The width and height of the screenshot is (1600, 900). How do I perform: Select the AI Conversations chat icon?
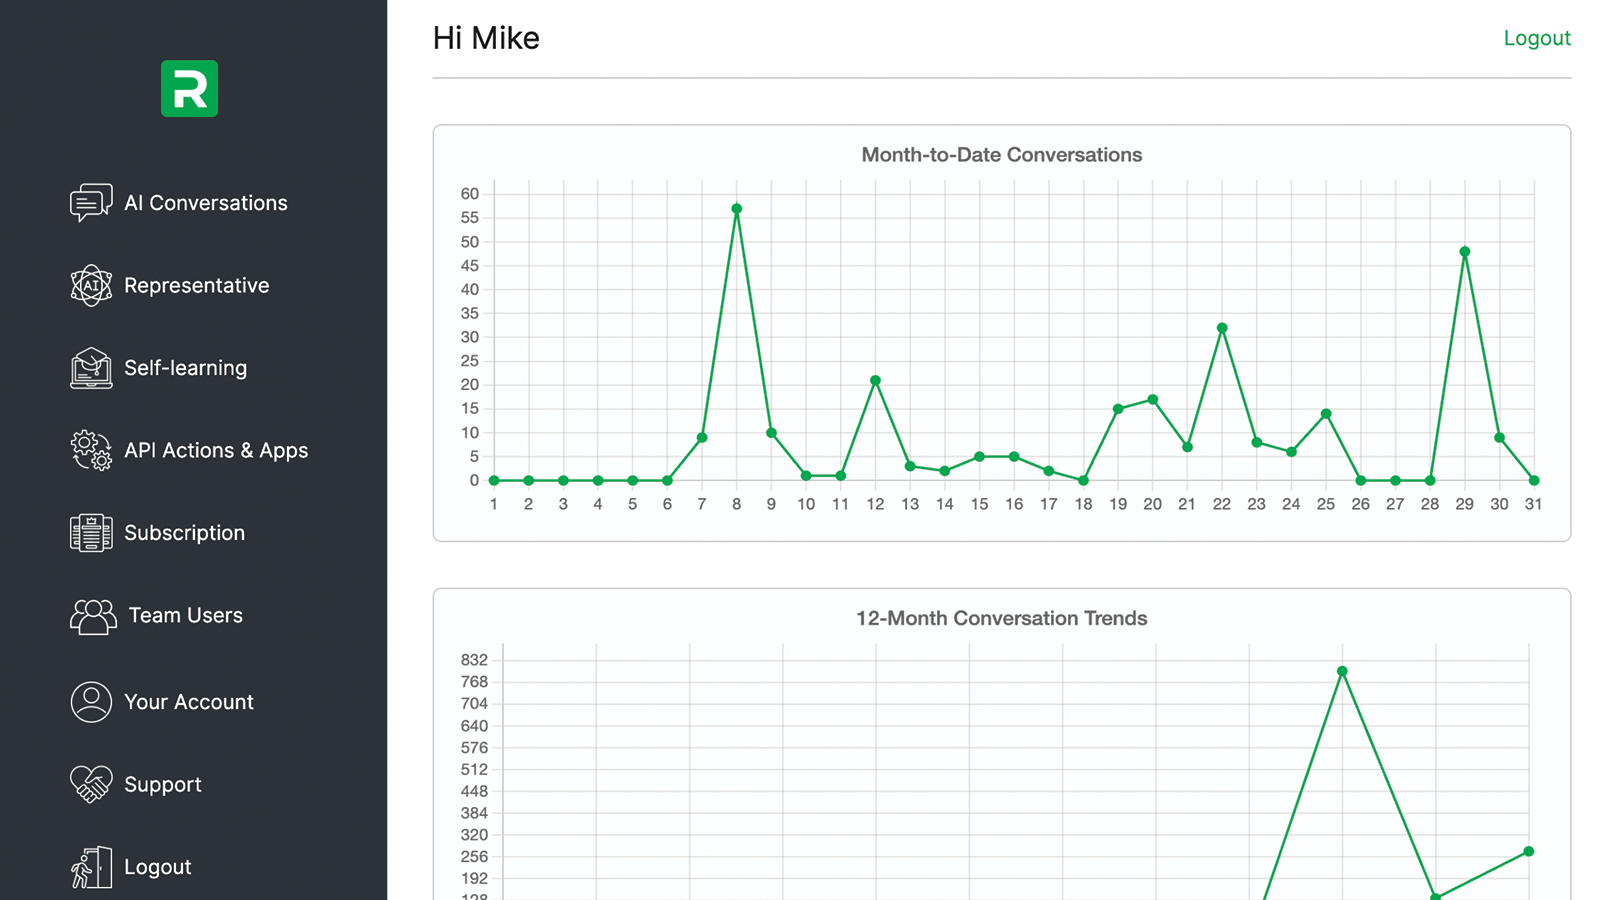[90, 202]
